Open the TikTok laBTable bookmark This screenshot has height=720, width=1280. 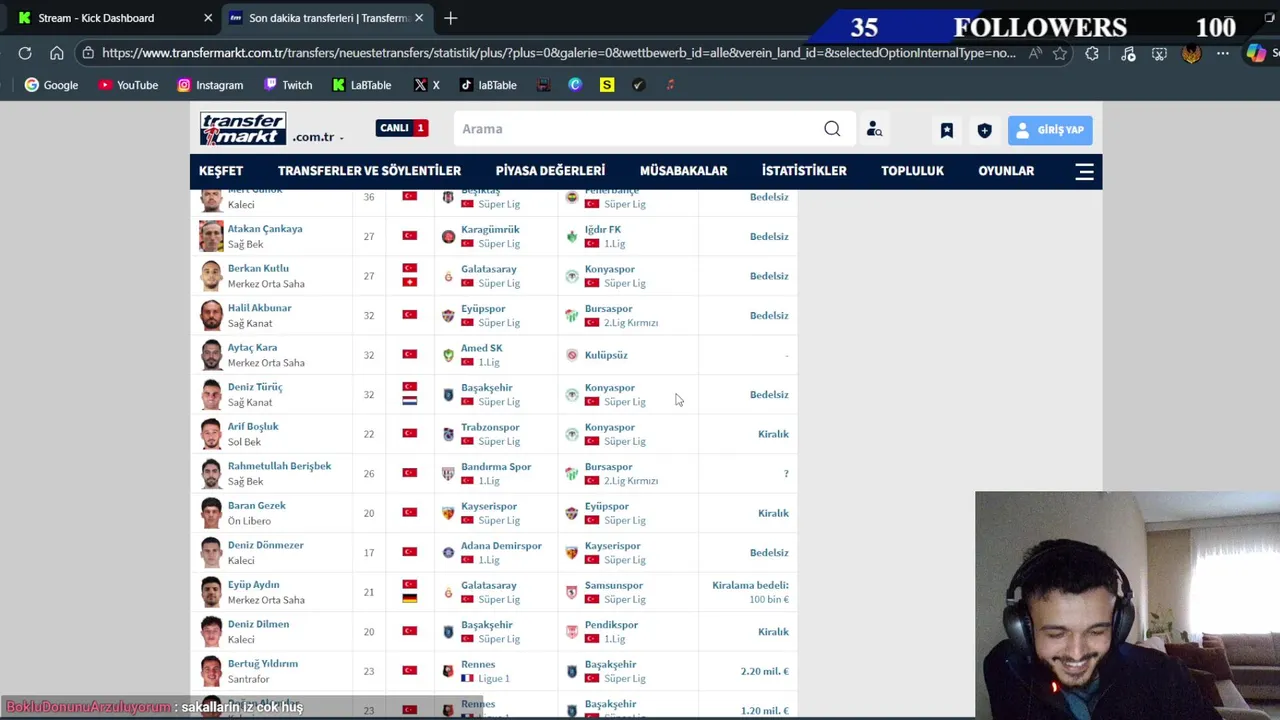(488, 85)
